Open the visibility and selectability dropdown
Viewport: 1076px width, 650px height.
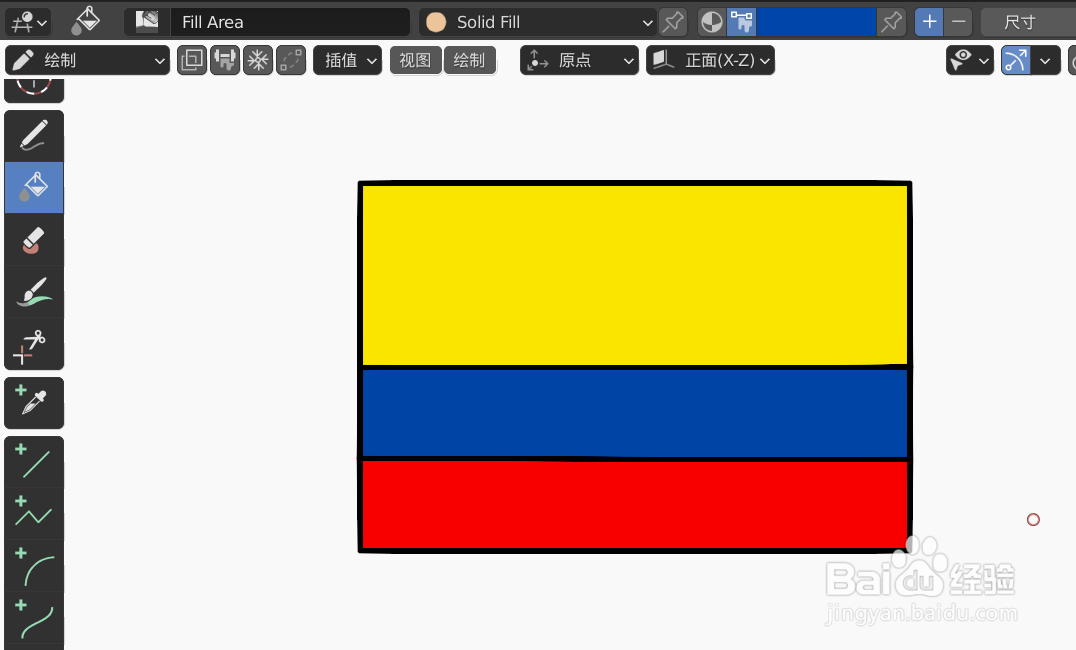(x=970, y=60)
